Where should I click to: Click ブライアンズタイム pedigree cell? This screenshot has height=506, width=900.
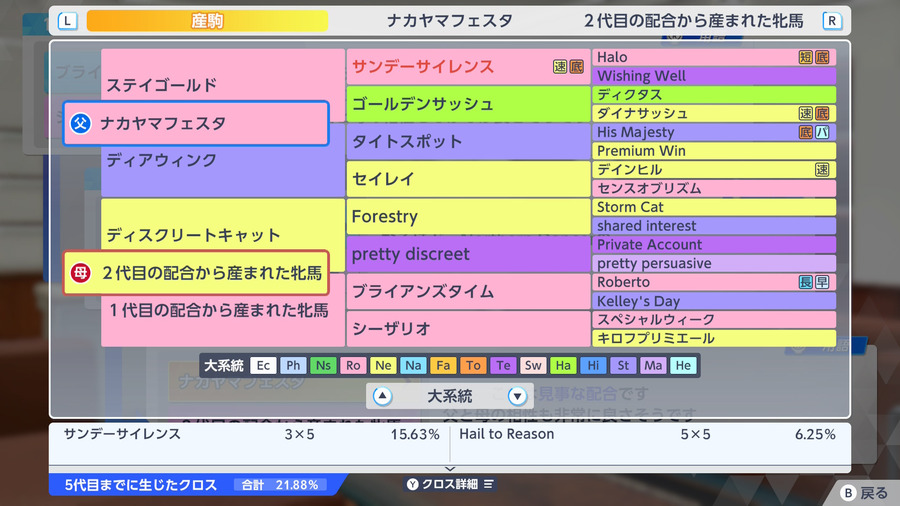pos(467,291)
